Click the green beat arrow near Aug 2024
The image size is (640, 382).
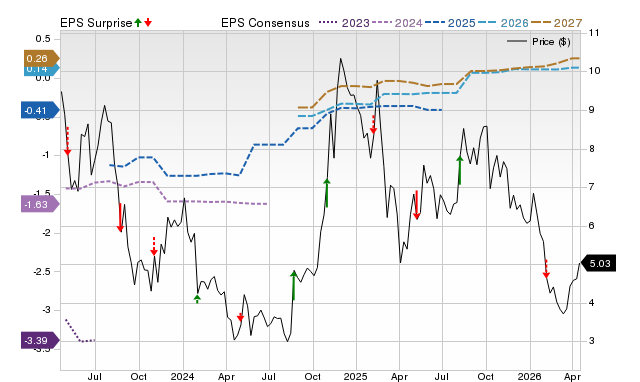293,285
